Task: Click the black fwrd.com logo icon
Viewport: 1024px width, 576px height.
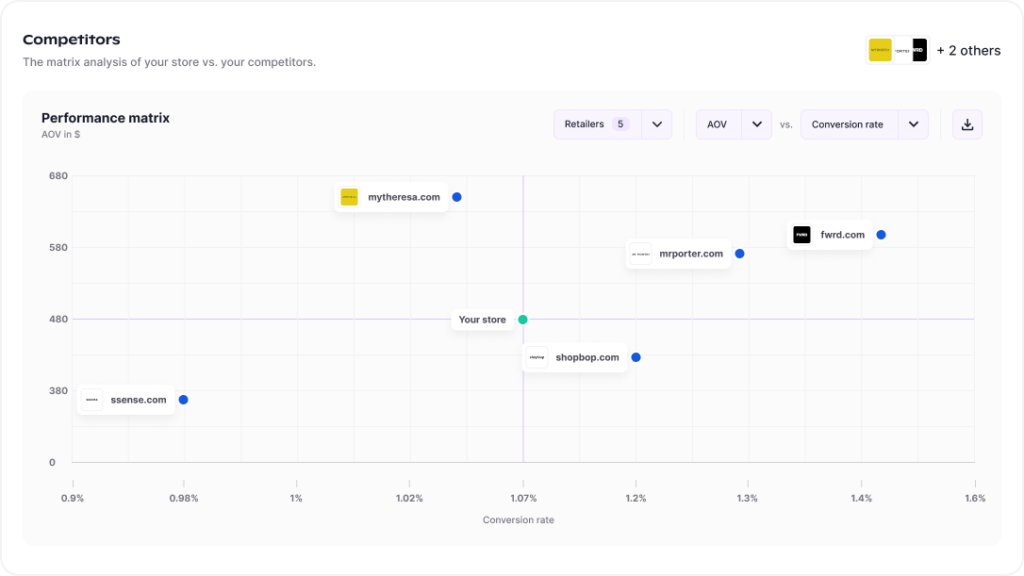Action: pos(802,234)
